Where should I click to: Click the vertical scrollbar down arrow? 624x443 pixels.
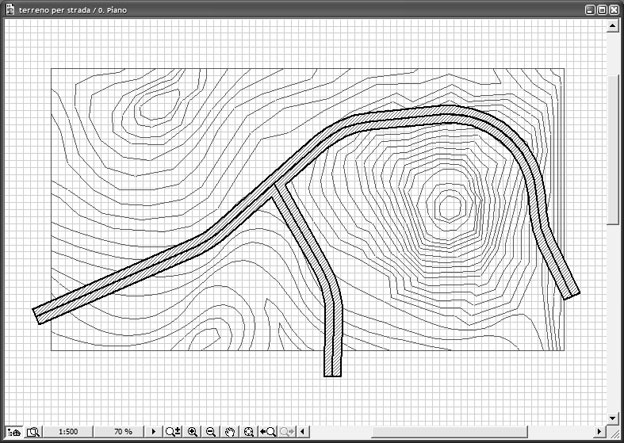[614, 417]
